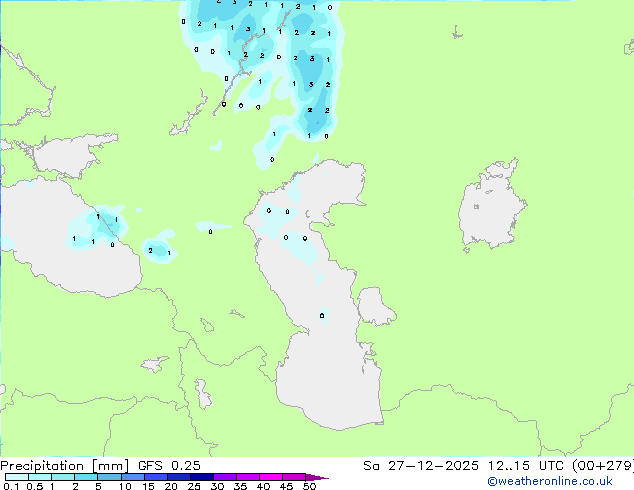Viewport: 634px width, 490px height.
Task: Click the 30–35 mm purple legend box
Action: click(225, 477)
